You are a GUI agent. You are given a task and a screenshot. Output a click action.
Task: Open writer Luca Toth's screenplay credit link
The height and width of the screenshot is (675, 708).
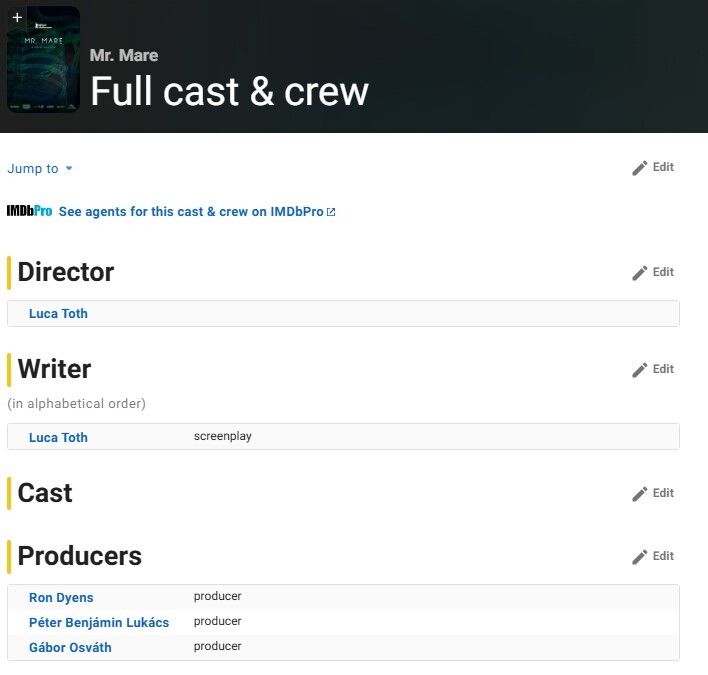[x=58, y=438]
